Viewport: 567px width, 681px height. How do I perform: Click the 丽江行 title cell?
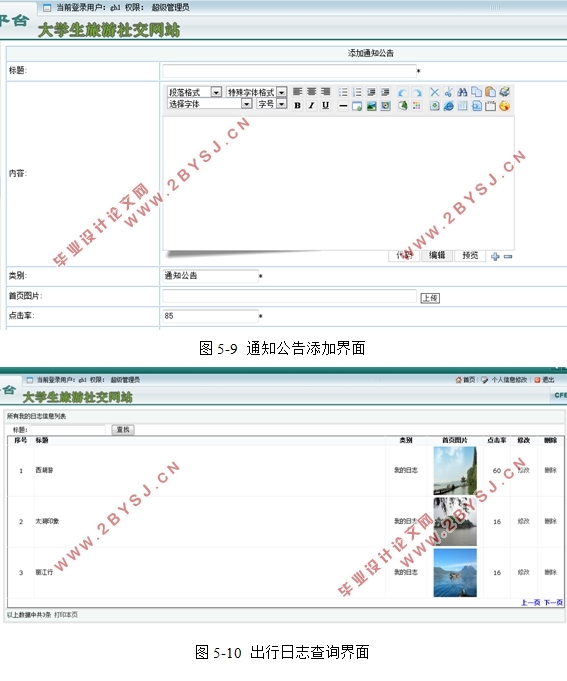pos(44,572)
